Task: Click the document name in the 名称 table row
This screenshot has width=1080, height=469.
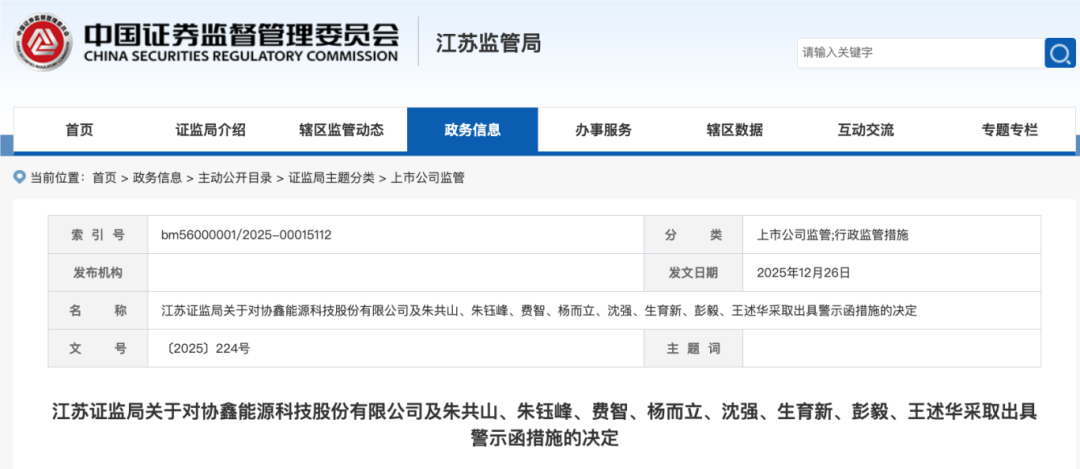Action: point(539,311)
